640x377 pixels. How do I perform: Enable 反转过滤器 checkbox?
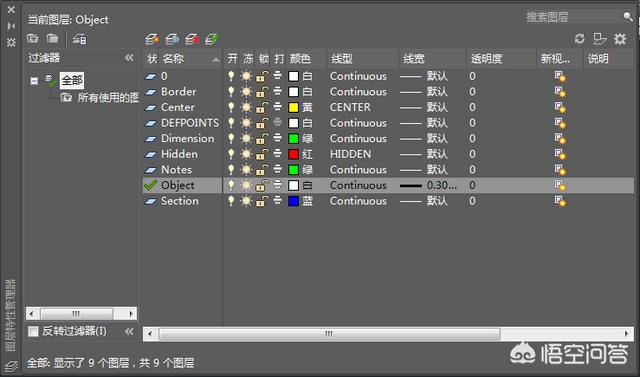[x=33, y=331]
